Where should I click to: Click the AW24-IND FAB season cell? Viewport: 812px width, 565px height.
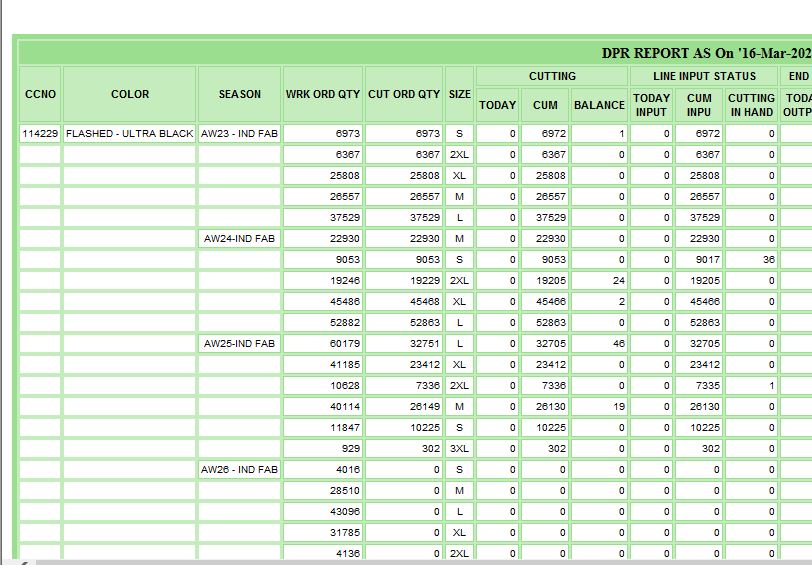point(240,239)
